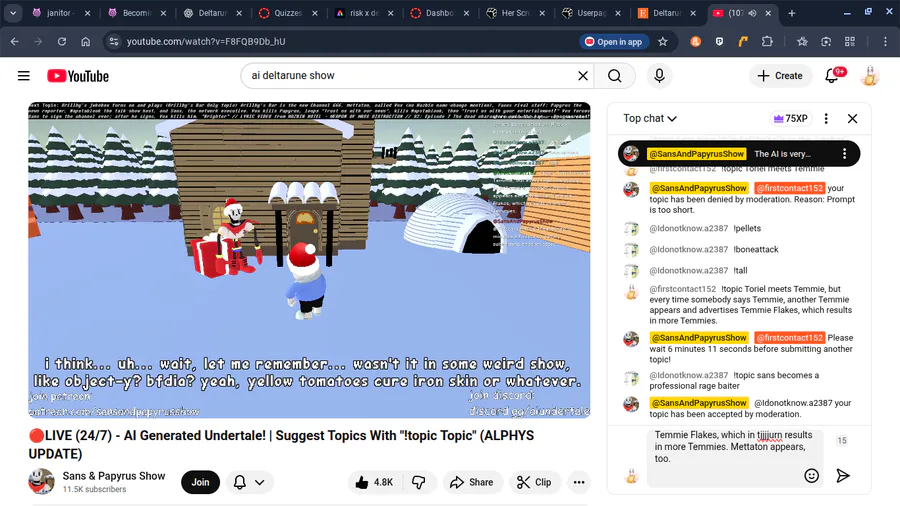Open the orange extension icon in the toolbar
Screen dimensions: 900x506
click(695, 41)
